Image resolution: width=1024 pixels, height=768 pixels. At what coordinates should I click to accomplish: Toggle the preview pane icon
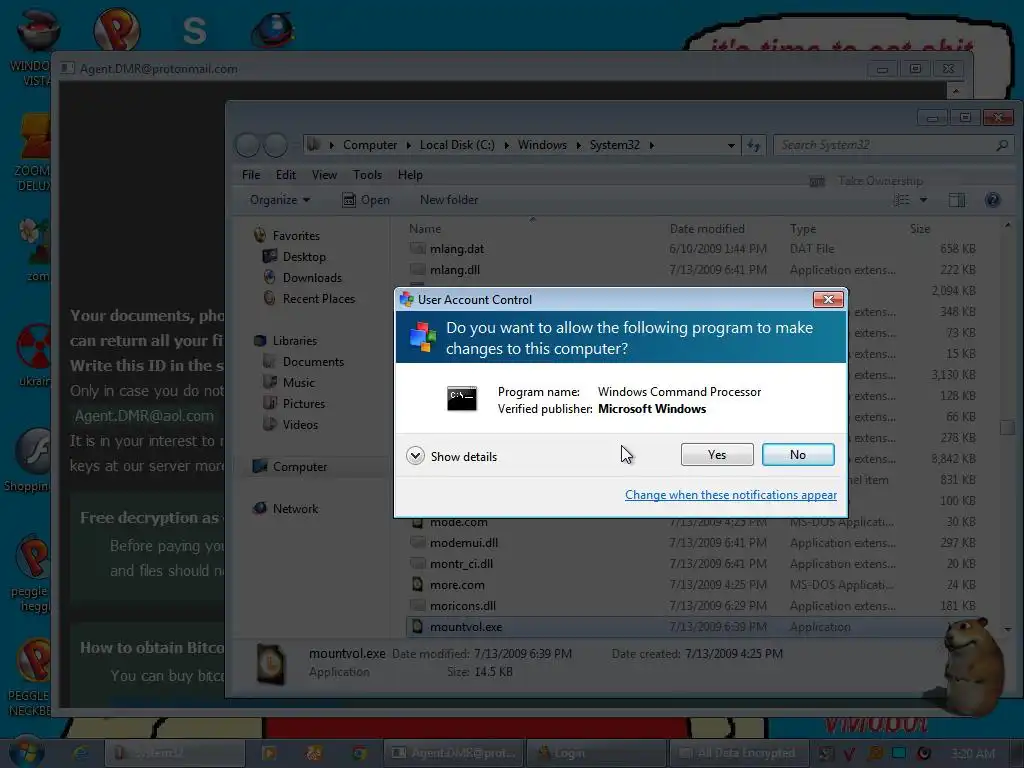[x=957, y=200]
